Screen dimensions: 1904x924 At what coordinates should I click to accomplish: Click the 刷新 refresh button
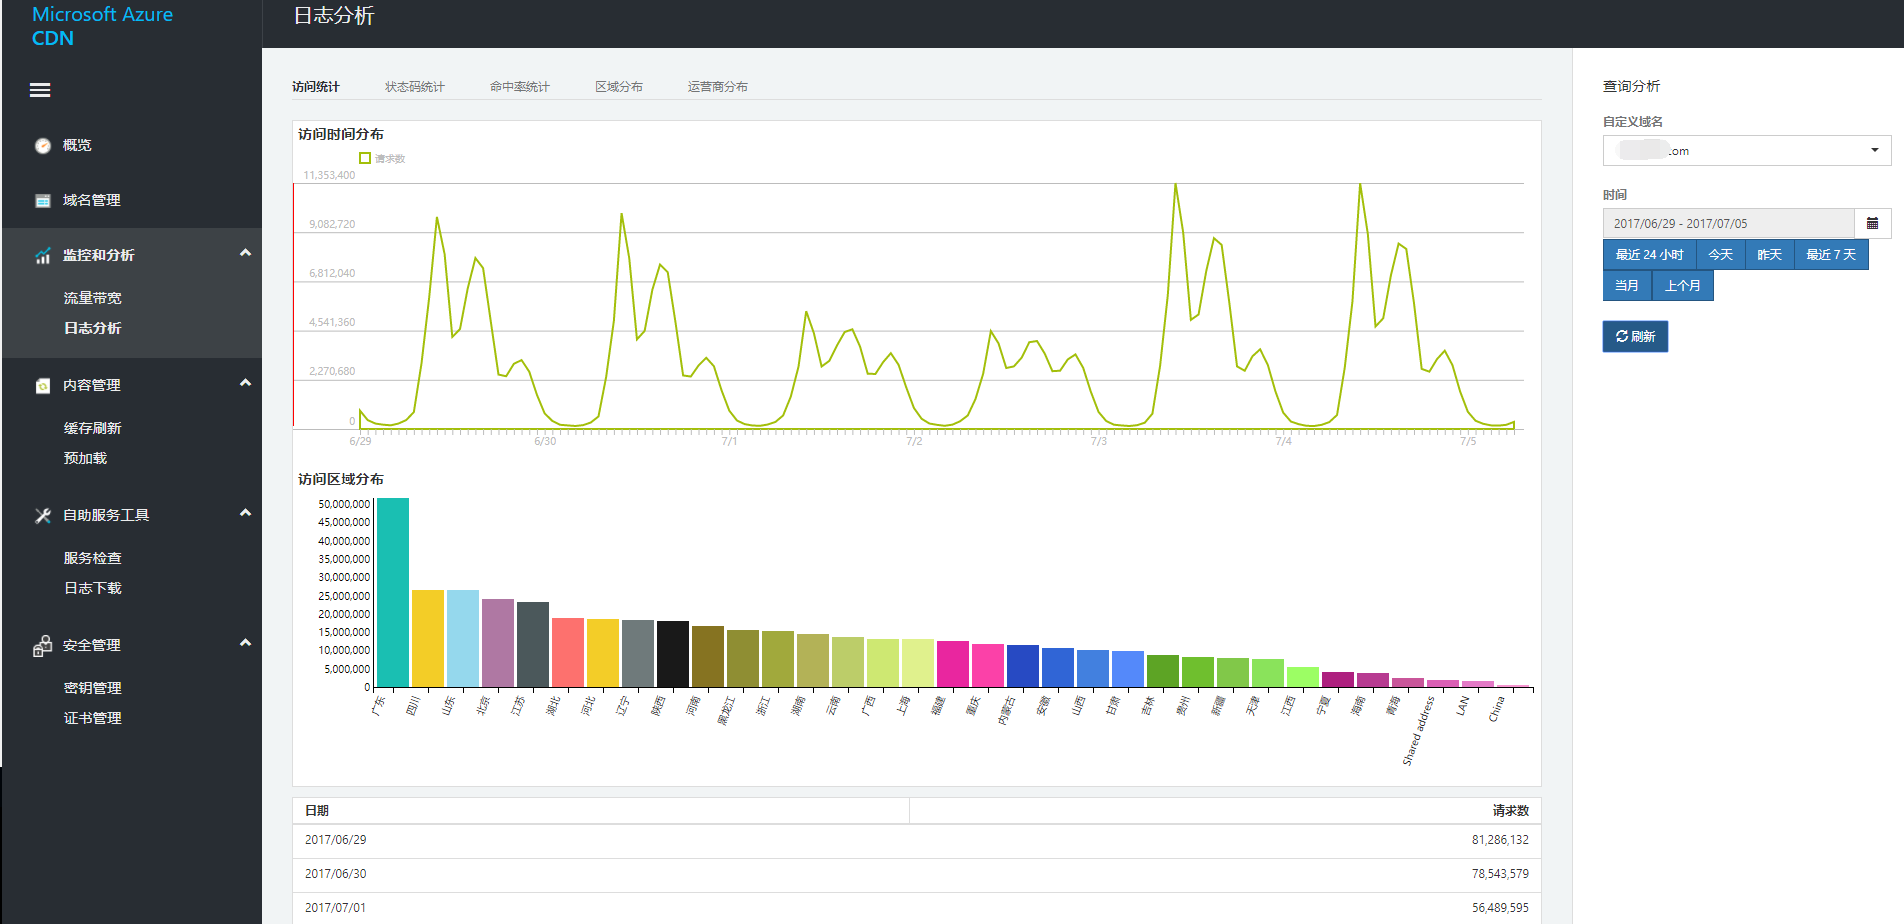[x=1635, y=337]
